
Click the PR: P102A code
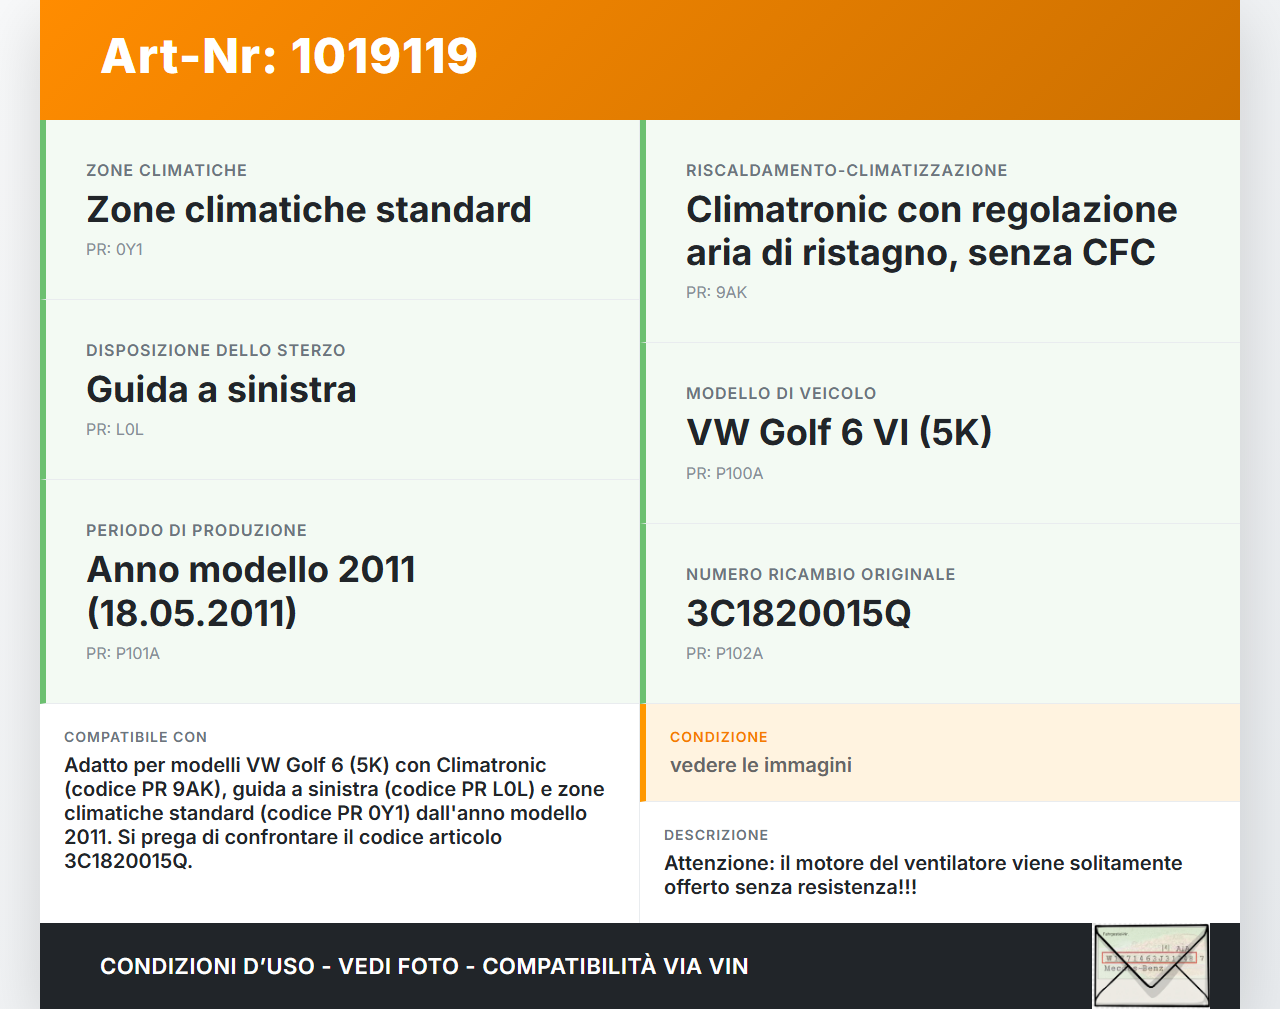pos(724,654)
